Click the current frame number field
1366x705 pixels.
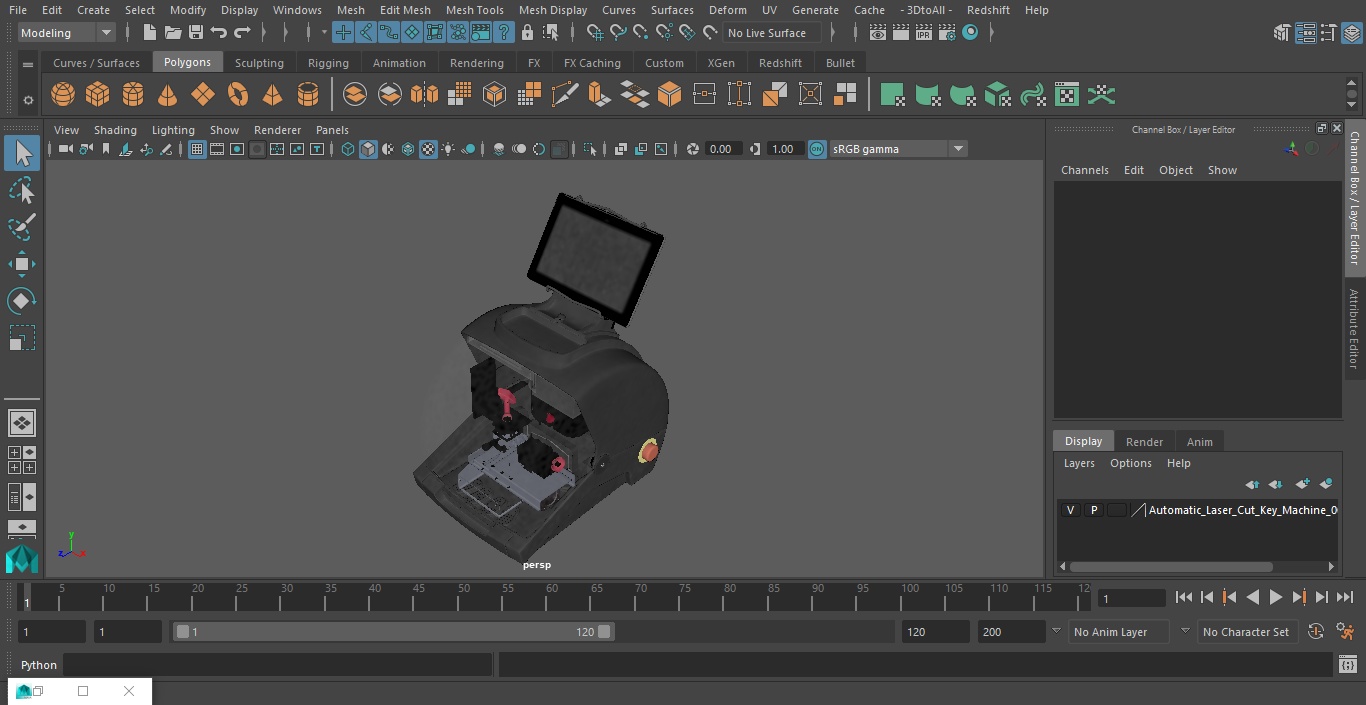pyautogui.click(x=1131, y=599)
